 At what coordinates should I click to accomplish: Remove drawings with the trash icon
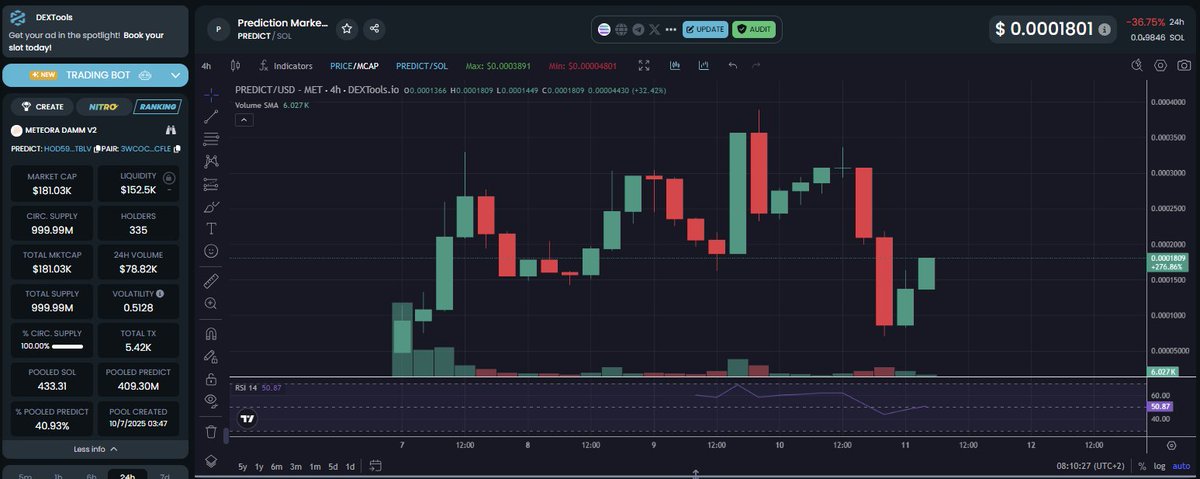(211, 432)
